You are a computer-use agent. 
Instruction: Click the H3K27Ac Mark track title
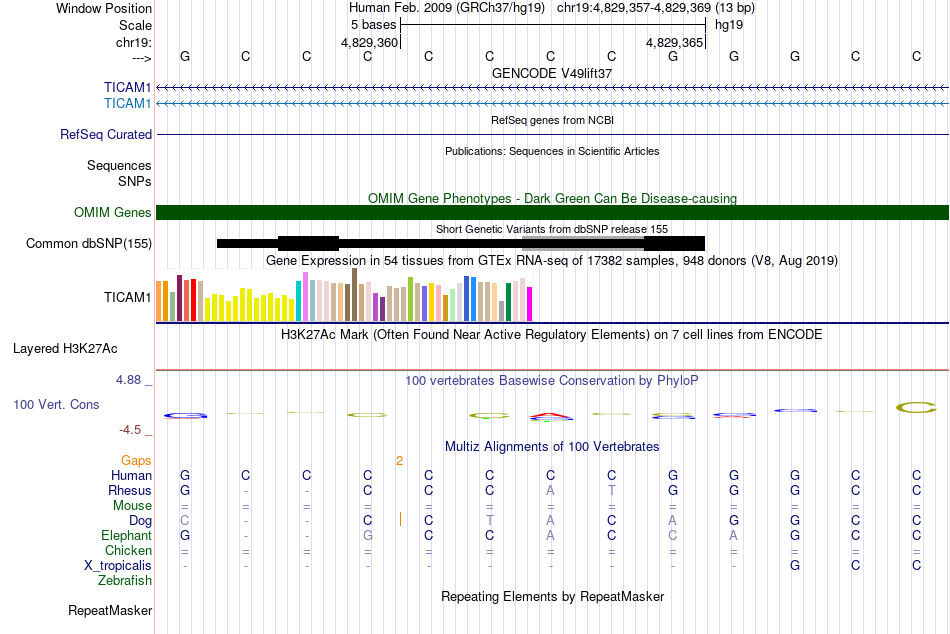(552, 335)
